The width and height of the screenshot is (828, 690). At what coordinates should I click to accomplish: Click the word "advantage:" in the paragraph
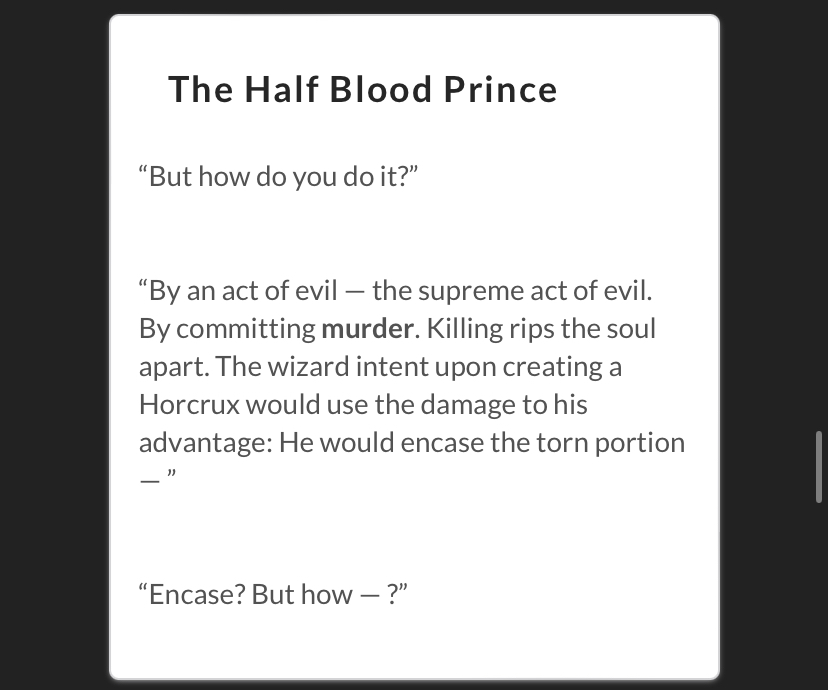point(206,443)
